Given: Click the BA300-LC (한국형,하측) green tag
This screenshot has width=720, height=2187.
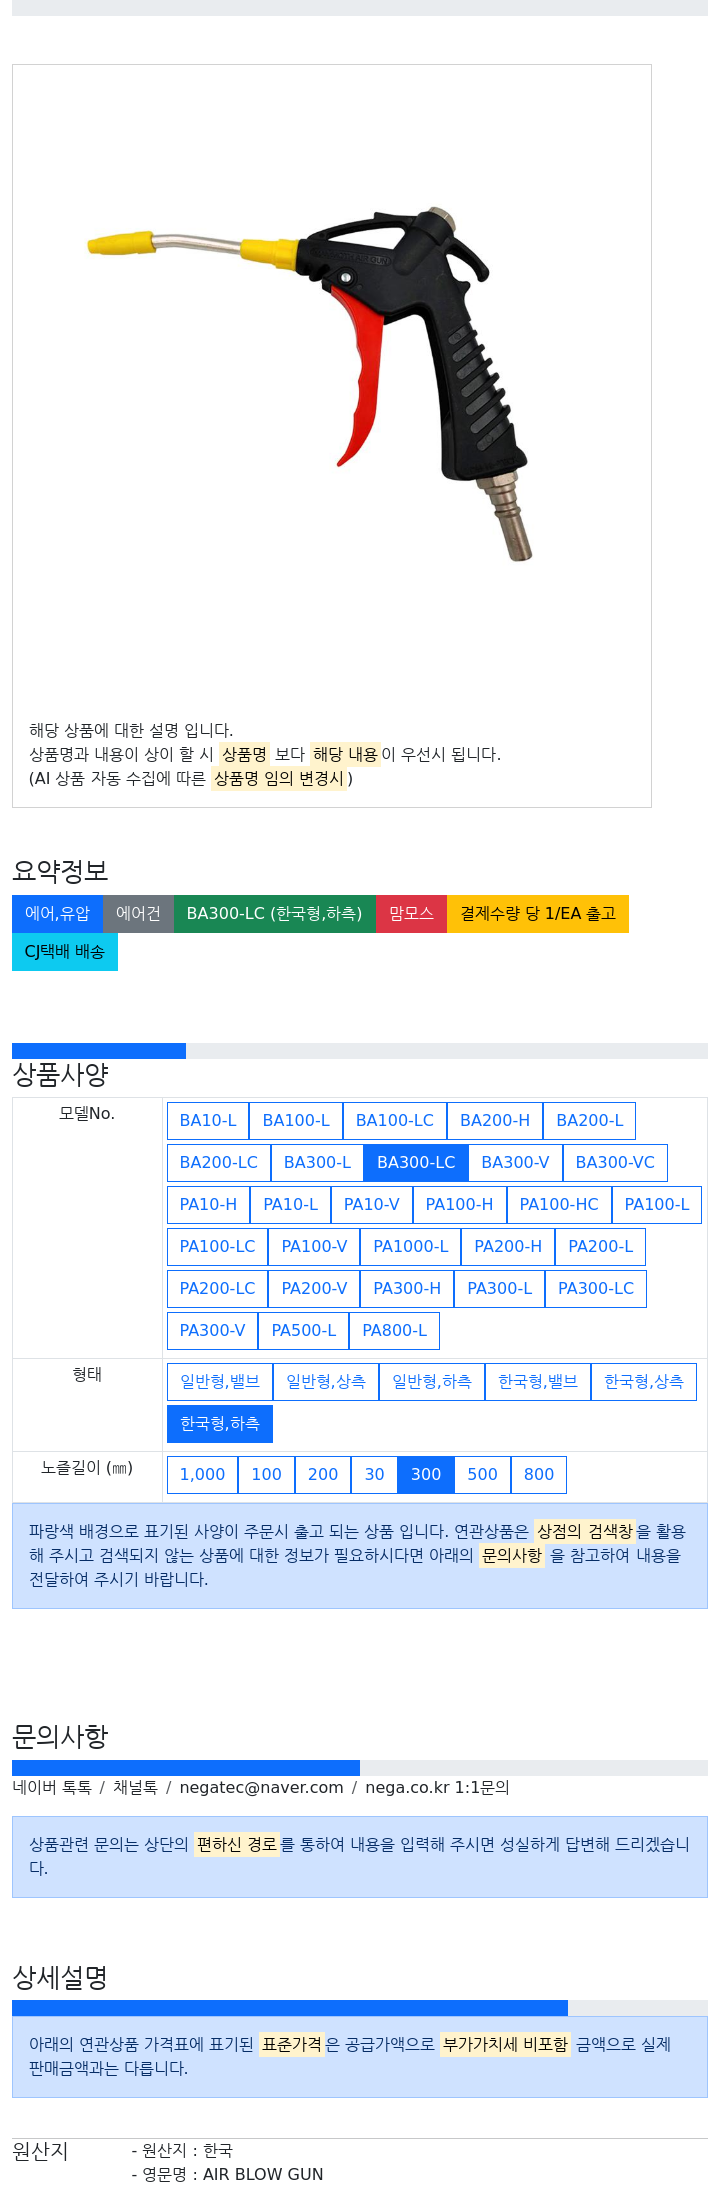Looking at the screenshot, I should coord(274,913).
